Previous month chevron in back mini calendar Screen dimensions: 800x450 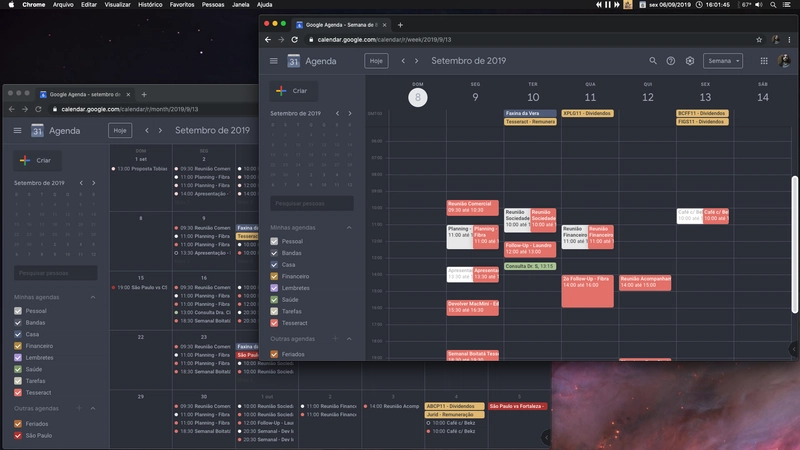tap(81, 183)
